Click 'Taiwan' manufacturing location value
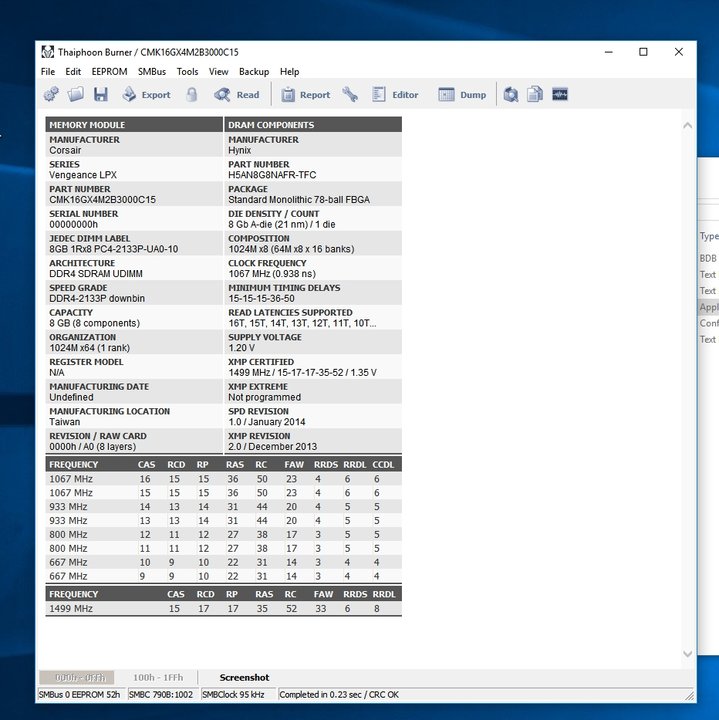The height and width of the screenshot is (720, 719). point(65,422)
